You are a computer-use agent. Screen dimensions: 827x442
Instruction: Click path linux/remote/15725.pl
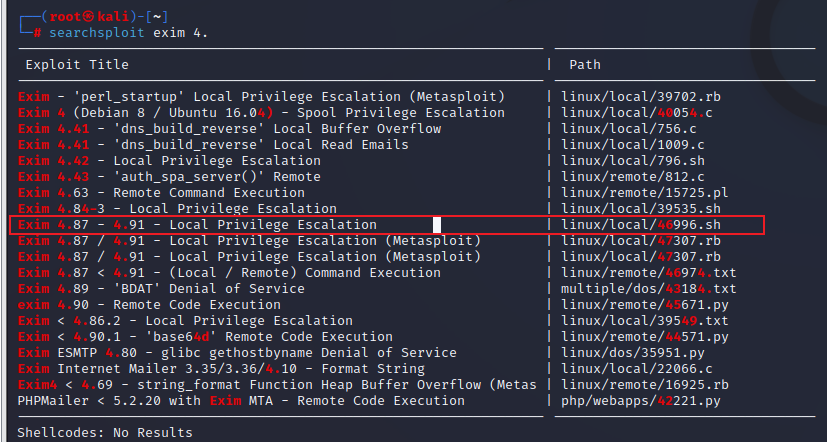tap(645, 193)
